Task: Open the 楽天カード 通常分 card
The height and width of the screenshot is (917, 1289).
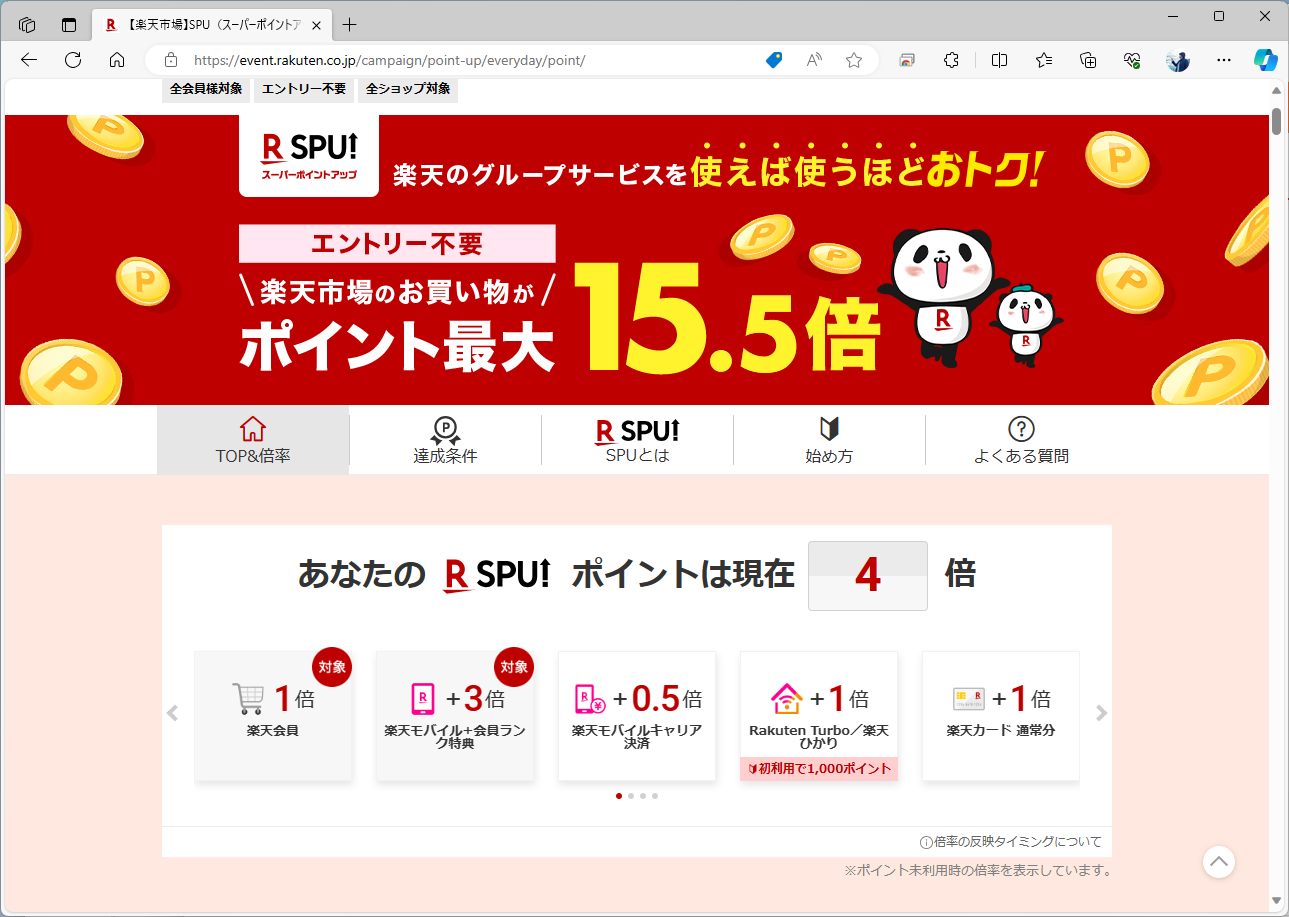Action: (1001, 716)
